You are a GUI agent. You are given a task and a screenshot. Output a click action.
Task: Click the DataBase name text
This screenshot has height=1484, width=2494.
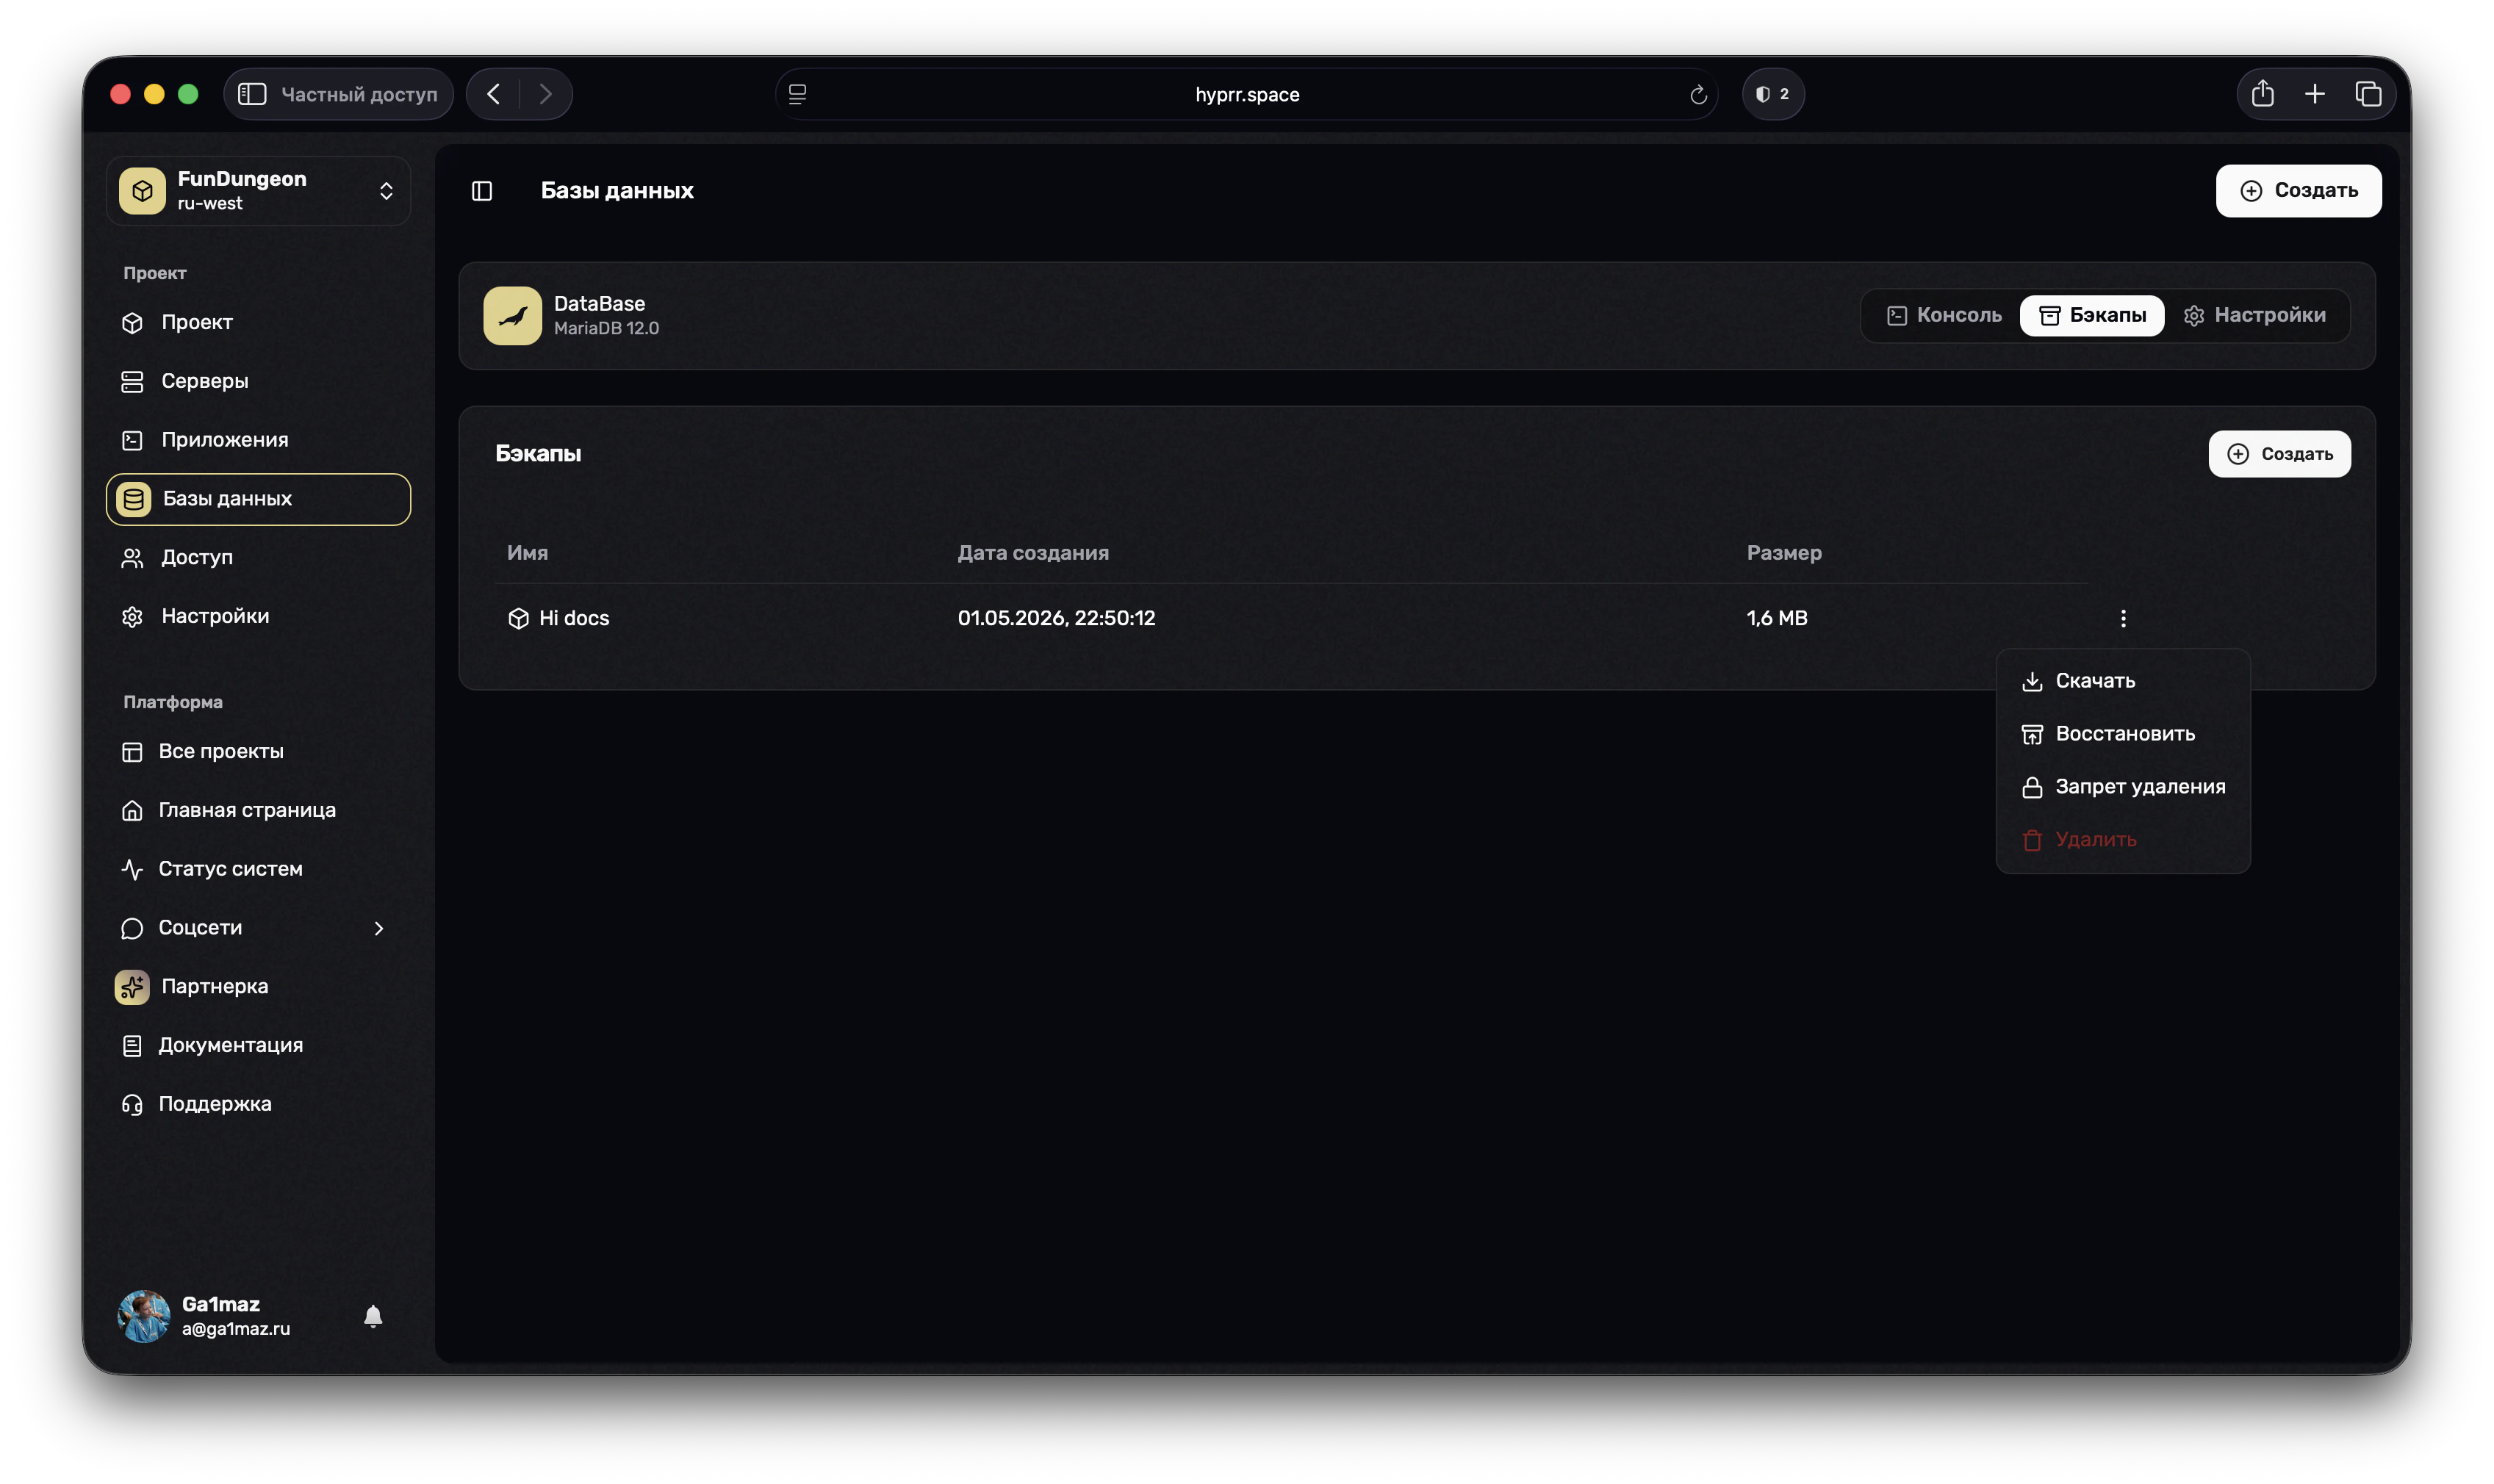[599, 303]
